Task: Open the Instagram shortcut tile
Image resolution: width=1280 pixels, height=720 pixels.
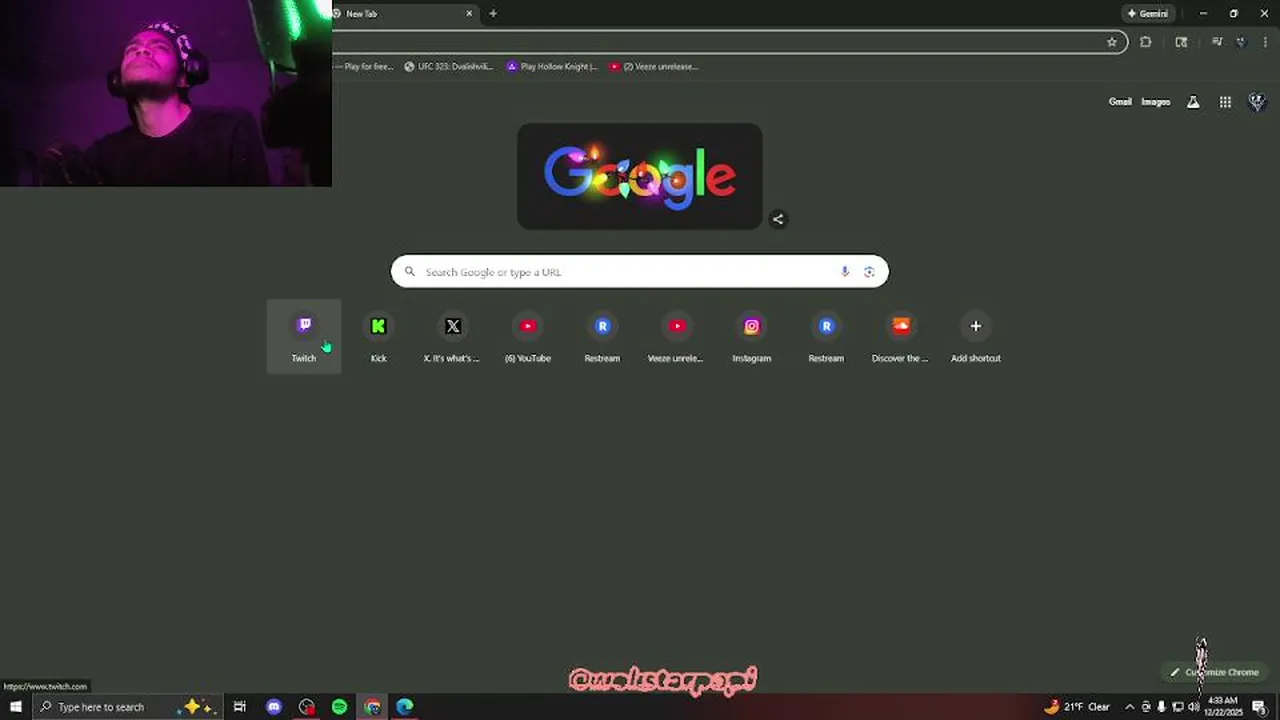Action: tap(751, 337)
